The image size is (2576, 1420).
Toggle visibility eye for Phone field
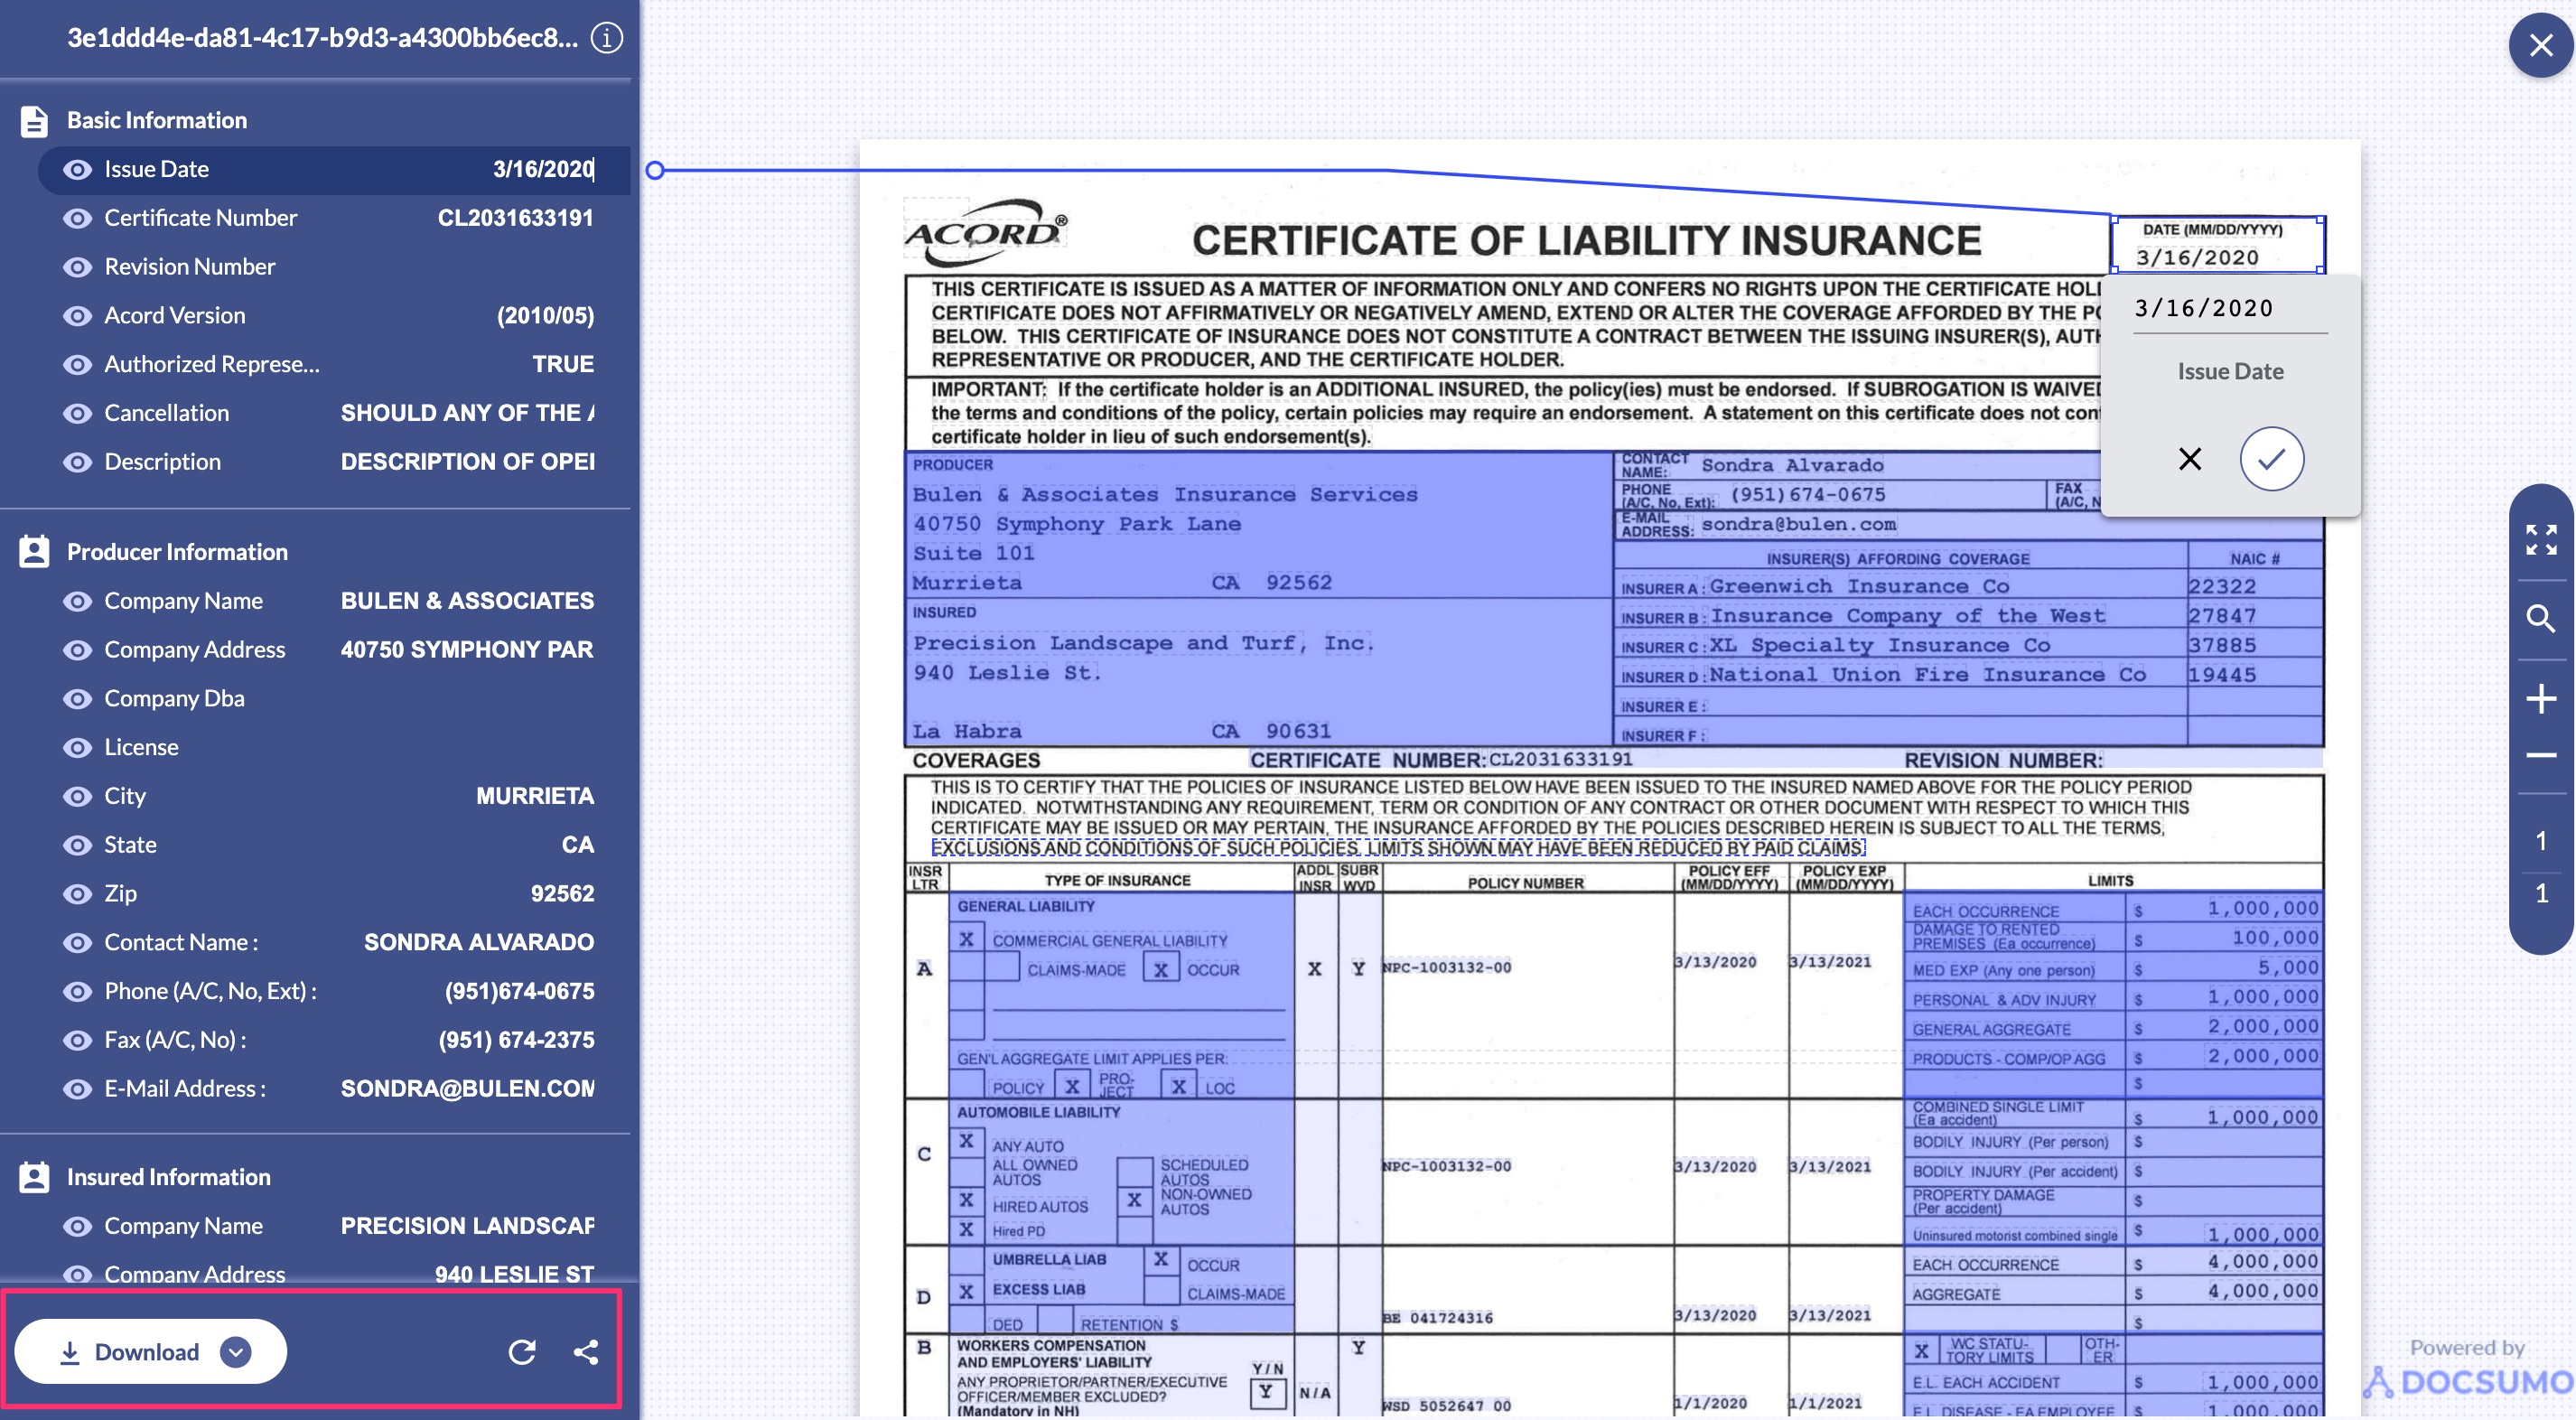click(77, 992)
